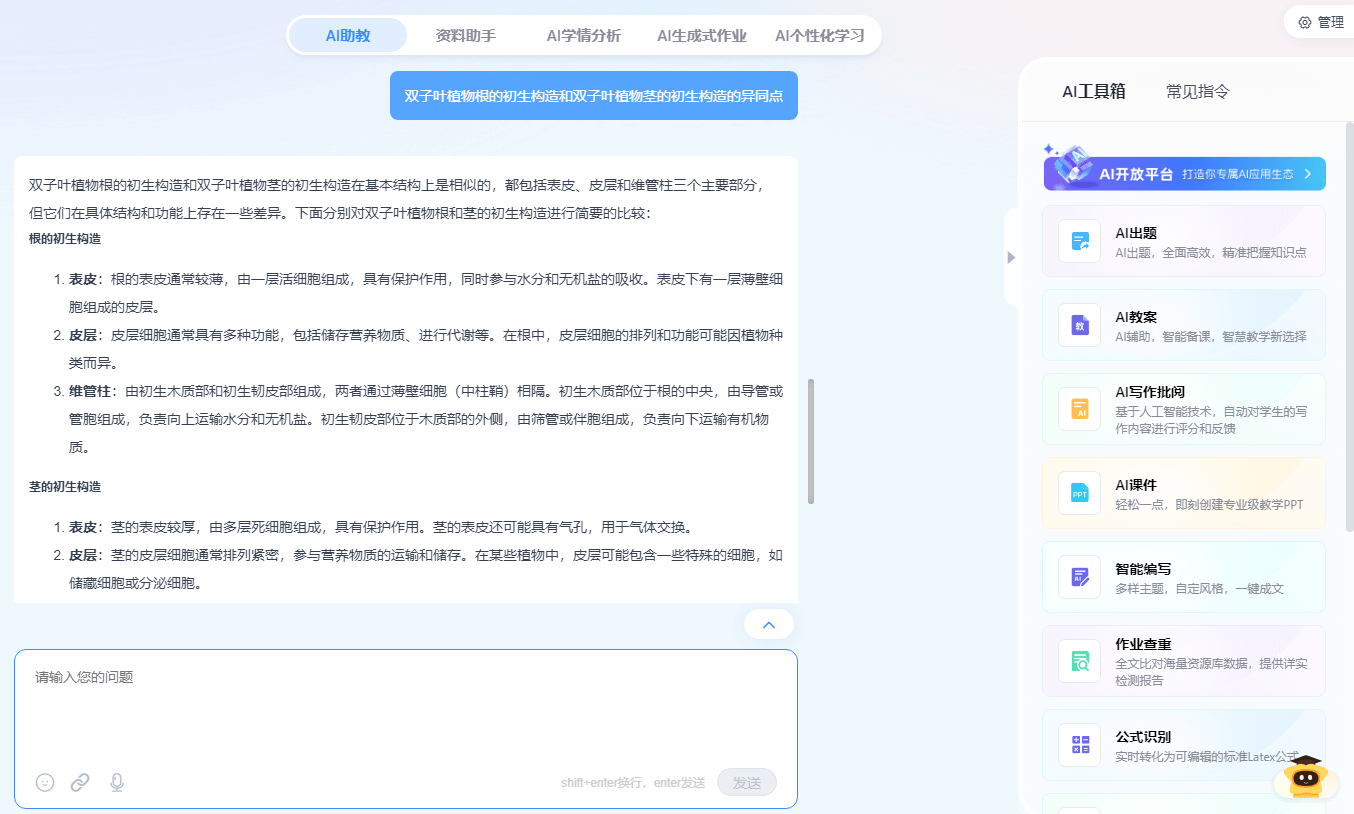Click the microphone voice input icon
This screenshot has height=814, width=1354.
click(x=117, y=782)
